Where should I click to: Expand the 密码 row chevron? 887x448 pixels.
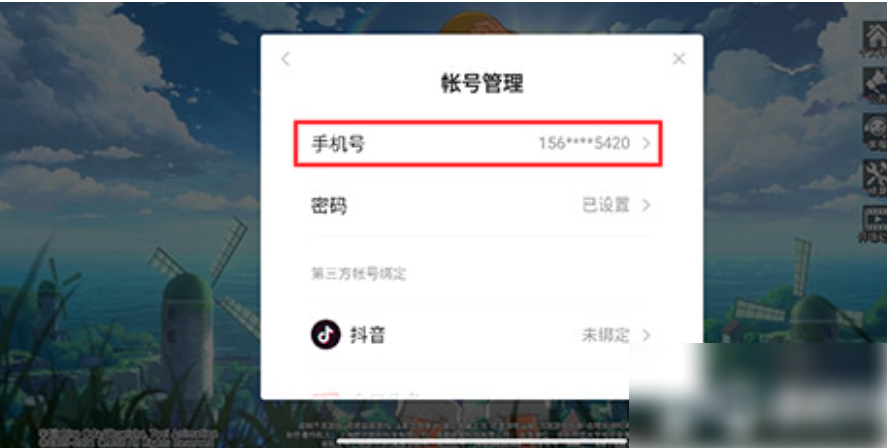pyautogui.click(x=646, y=205)
